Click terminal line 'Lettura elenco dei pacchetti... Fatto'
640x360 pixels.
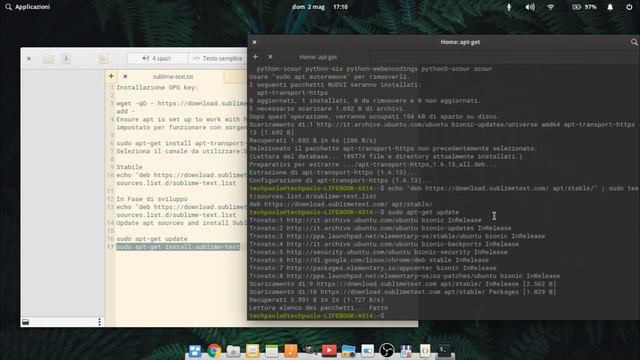[x=318, y=308]
